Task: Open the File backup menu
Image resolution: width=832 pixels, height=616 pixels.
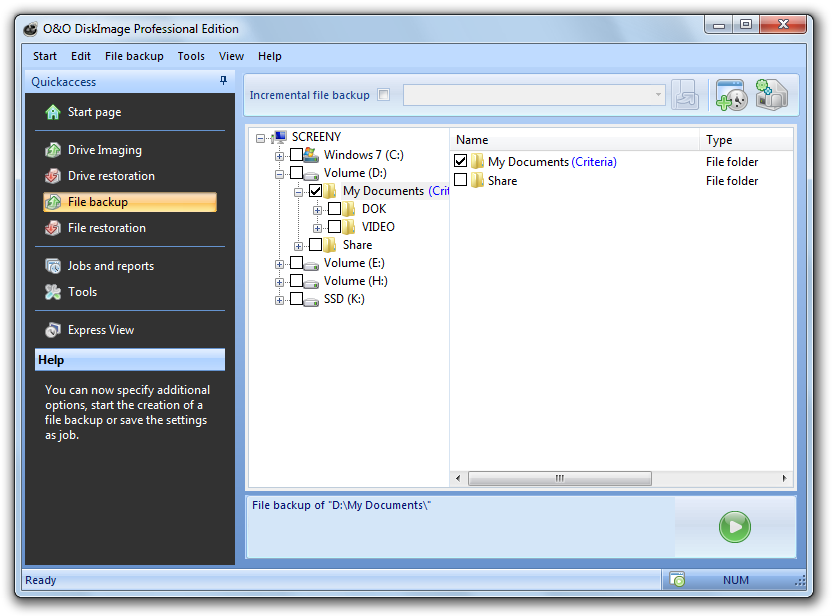Action: coord(134,56)
